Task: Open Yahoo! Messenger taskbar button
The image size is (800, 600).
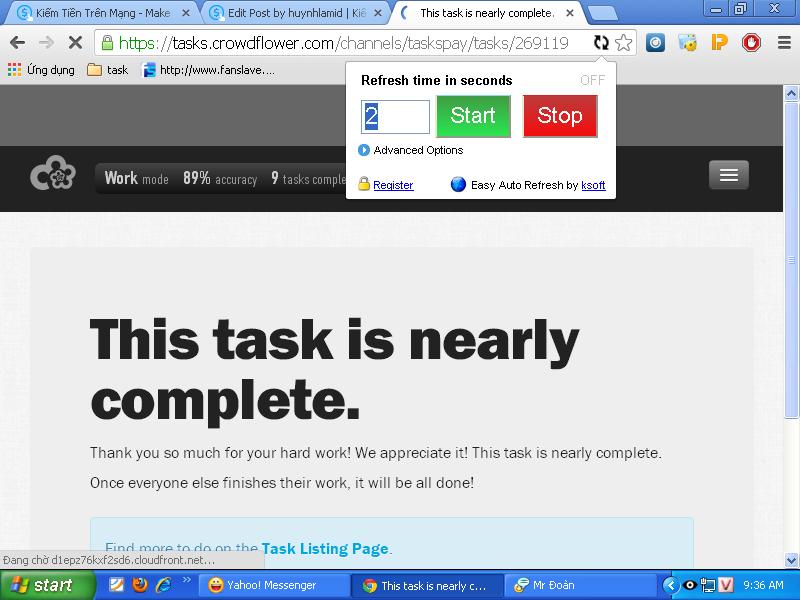Action: tap(273, 585)
